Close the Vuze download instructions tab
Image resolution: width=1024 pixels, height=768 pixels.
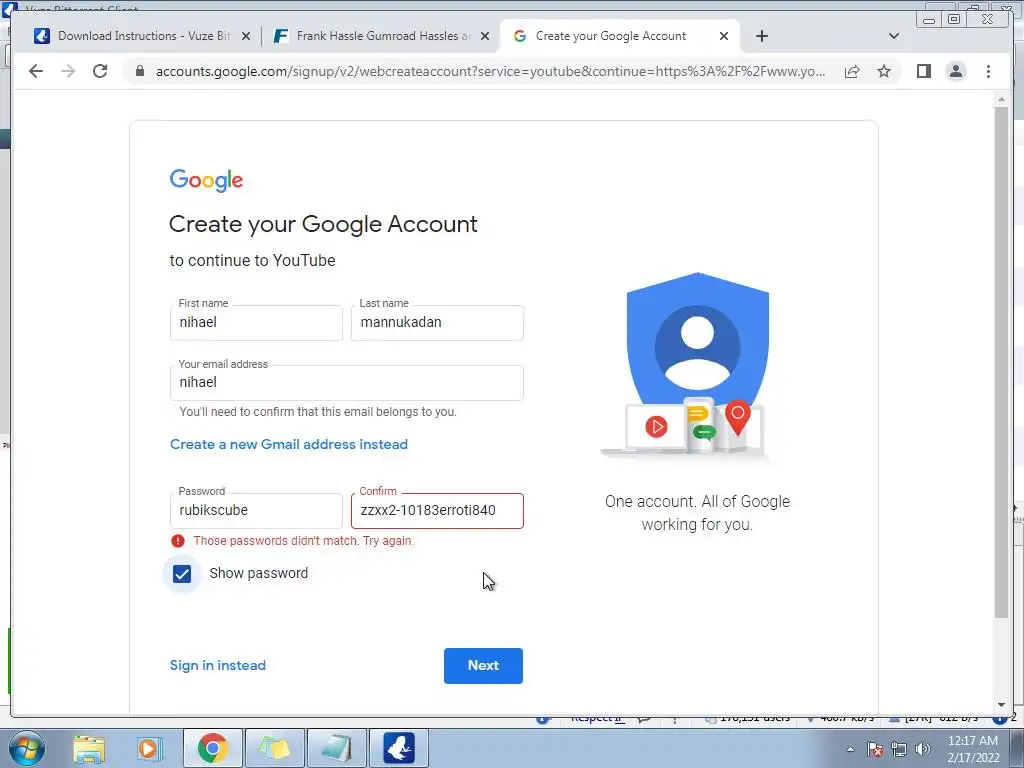pos(246,36)
